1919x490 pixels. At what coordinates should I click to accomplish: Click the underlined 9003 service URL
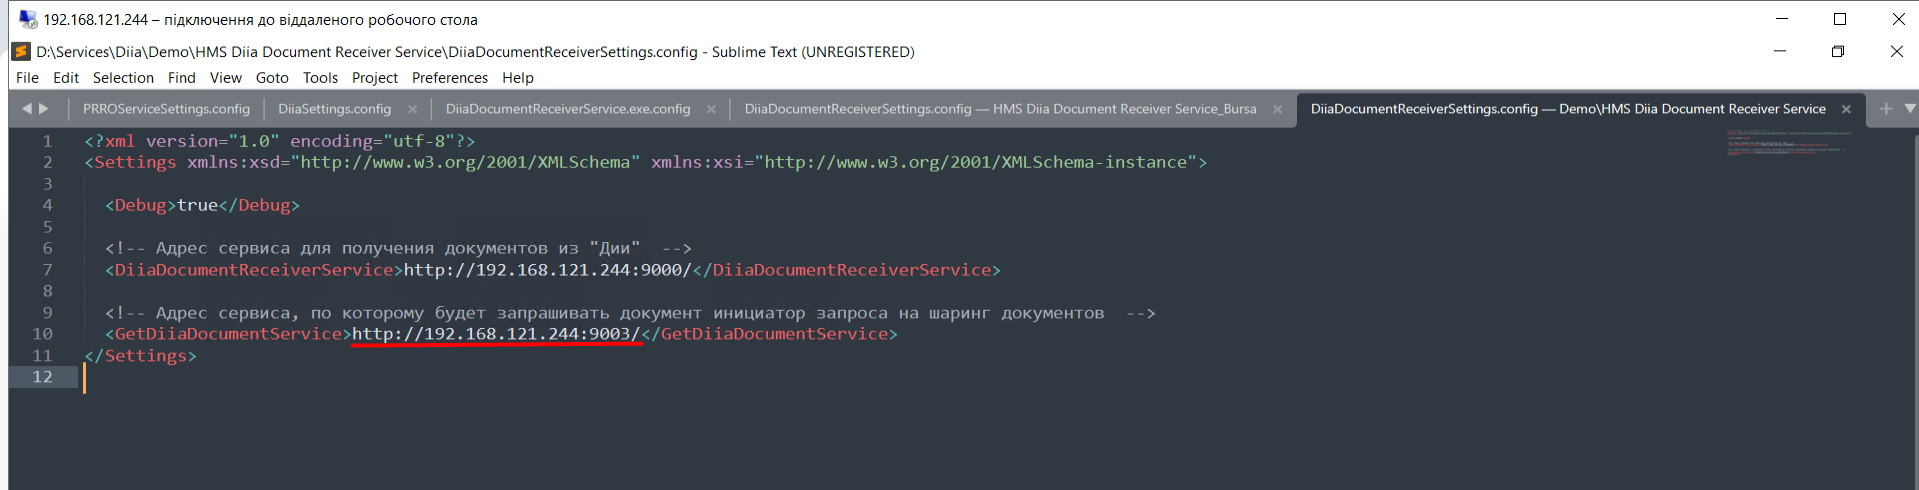pos(496,334)
